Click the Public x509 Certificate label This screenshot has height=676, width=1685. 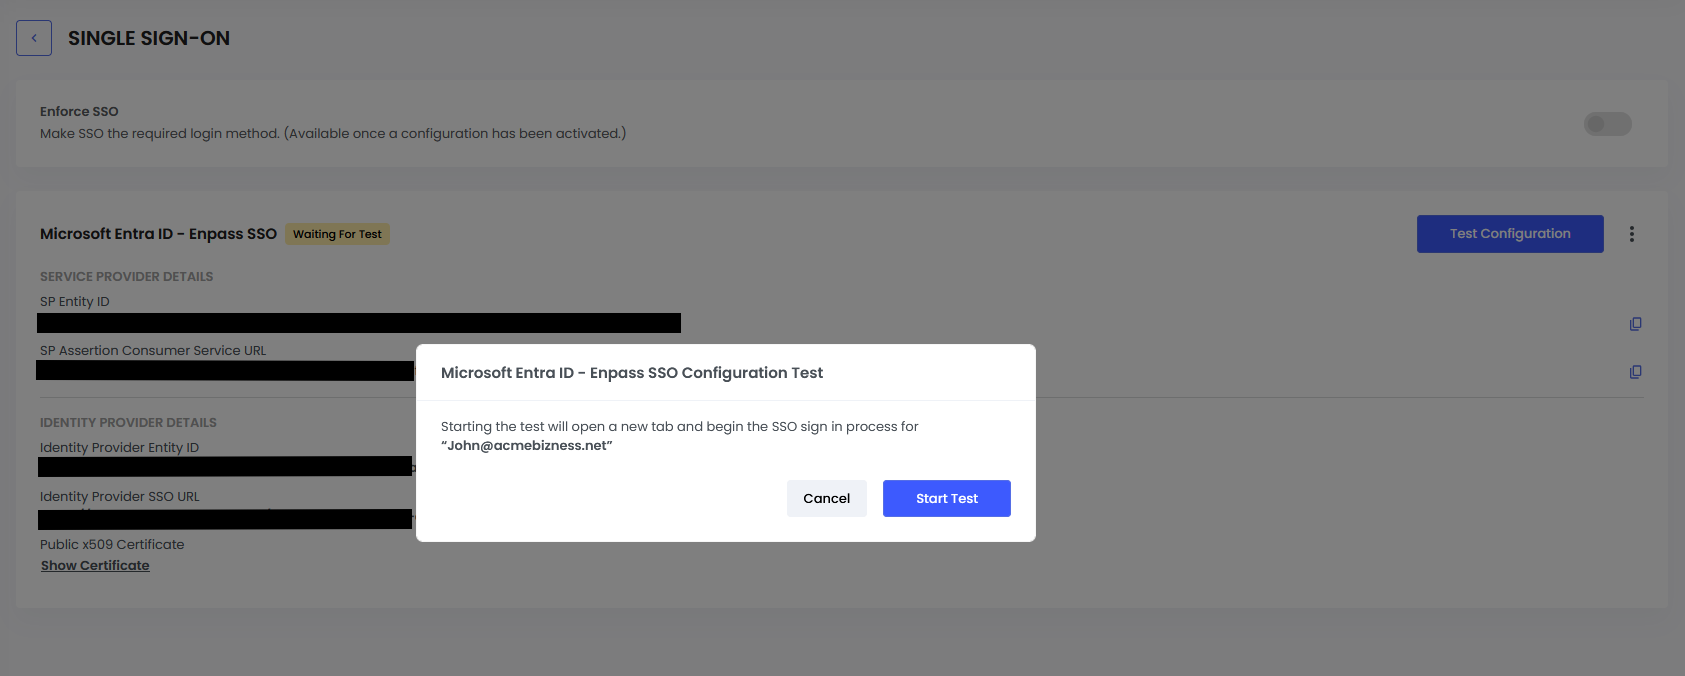point(112,545)
